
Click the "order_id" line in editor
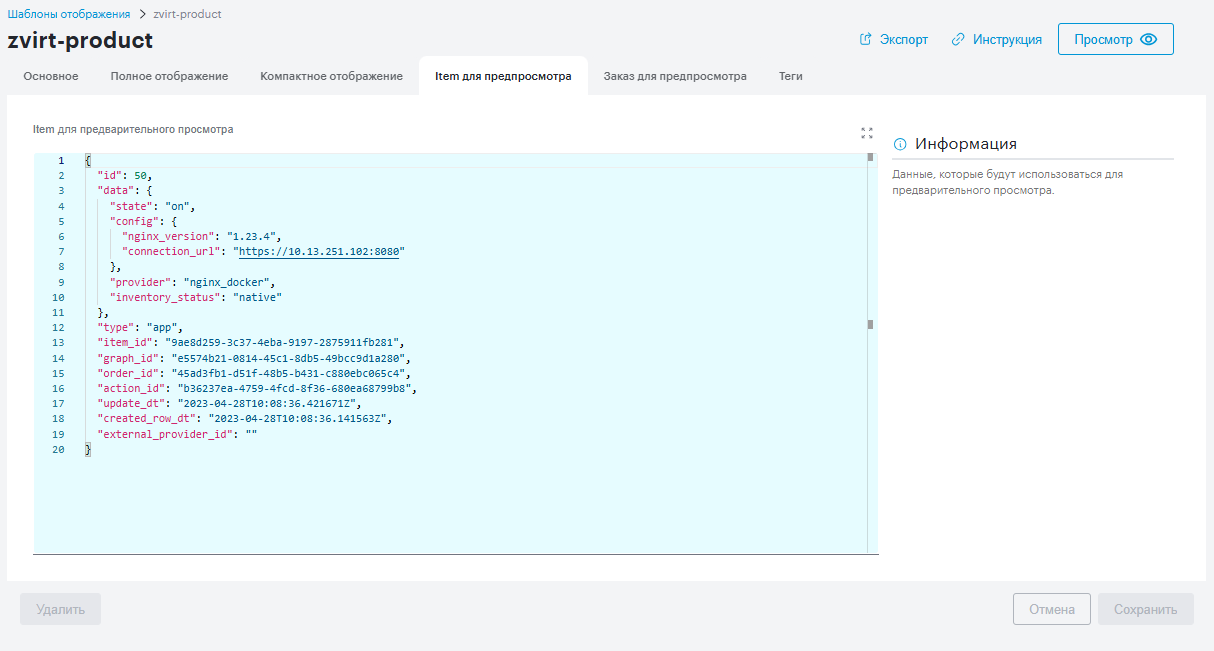click(x=254, y=373)
